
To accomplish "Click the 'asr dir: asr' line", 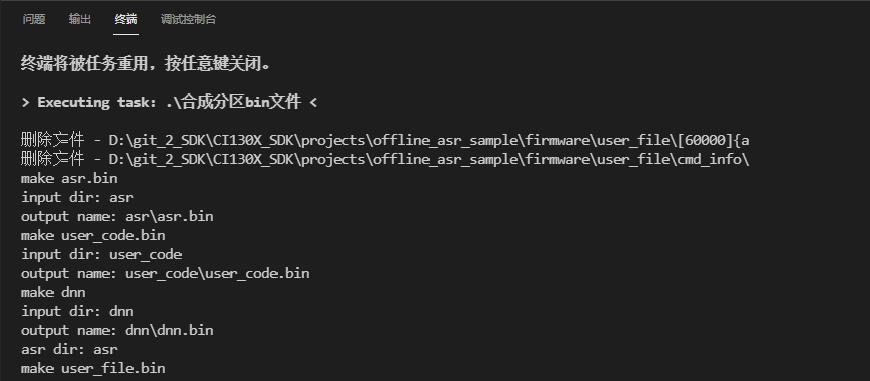I will tap(69, 349).
